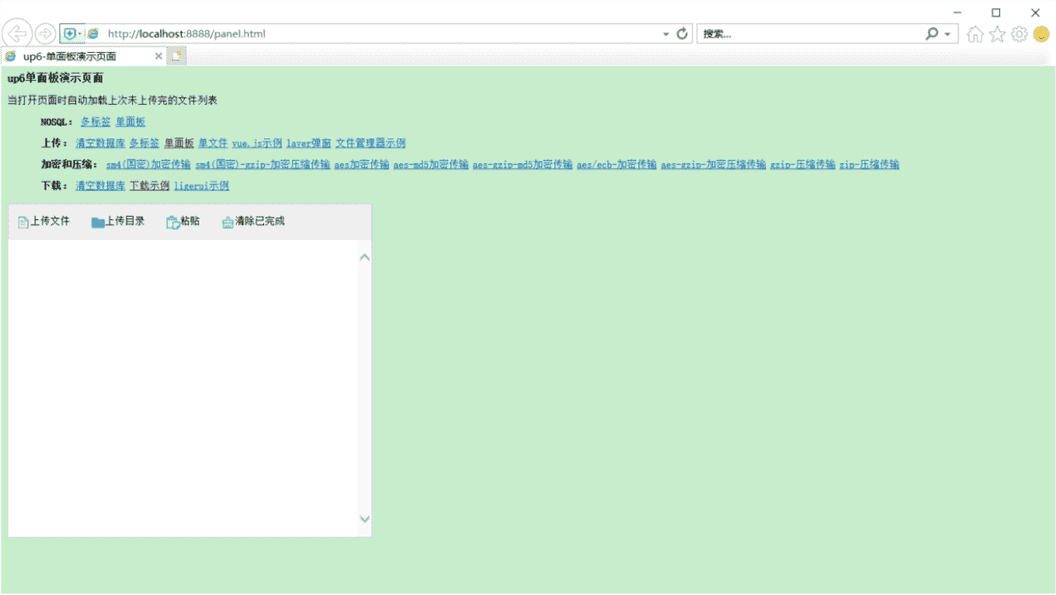The image size is (1056, 595).
Task: Open the 文件管理器示例 link
Action: (x=372, y=142)
